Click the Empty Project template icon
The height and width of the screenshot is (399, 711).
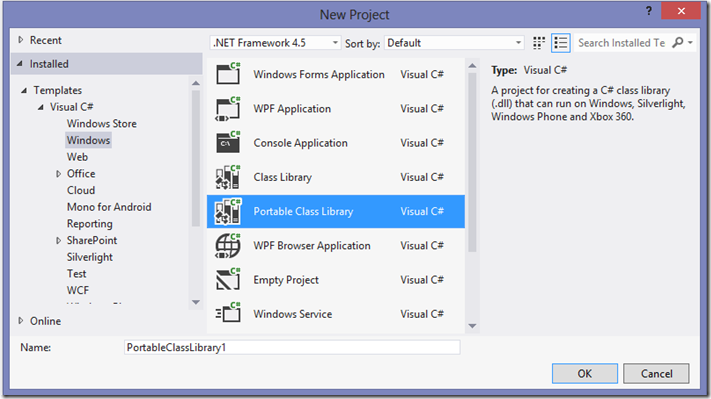tap(228, 280)
